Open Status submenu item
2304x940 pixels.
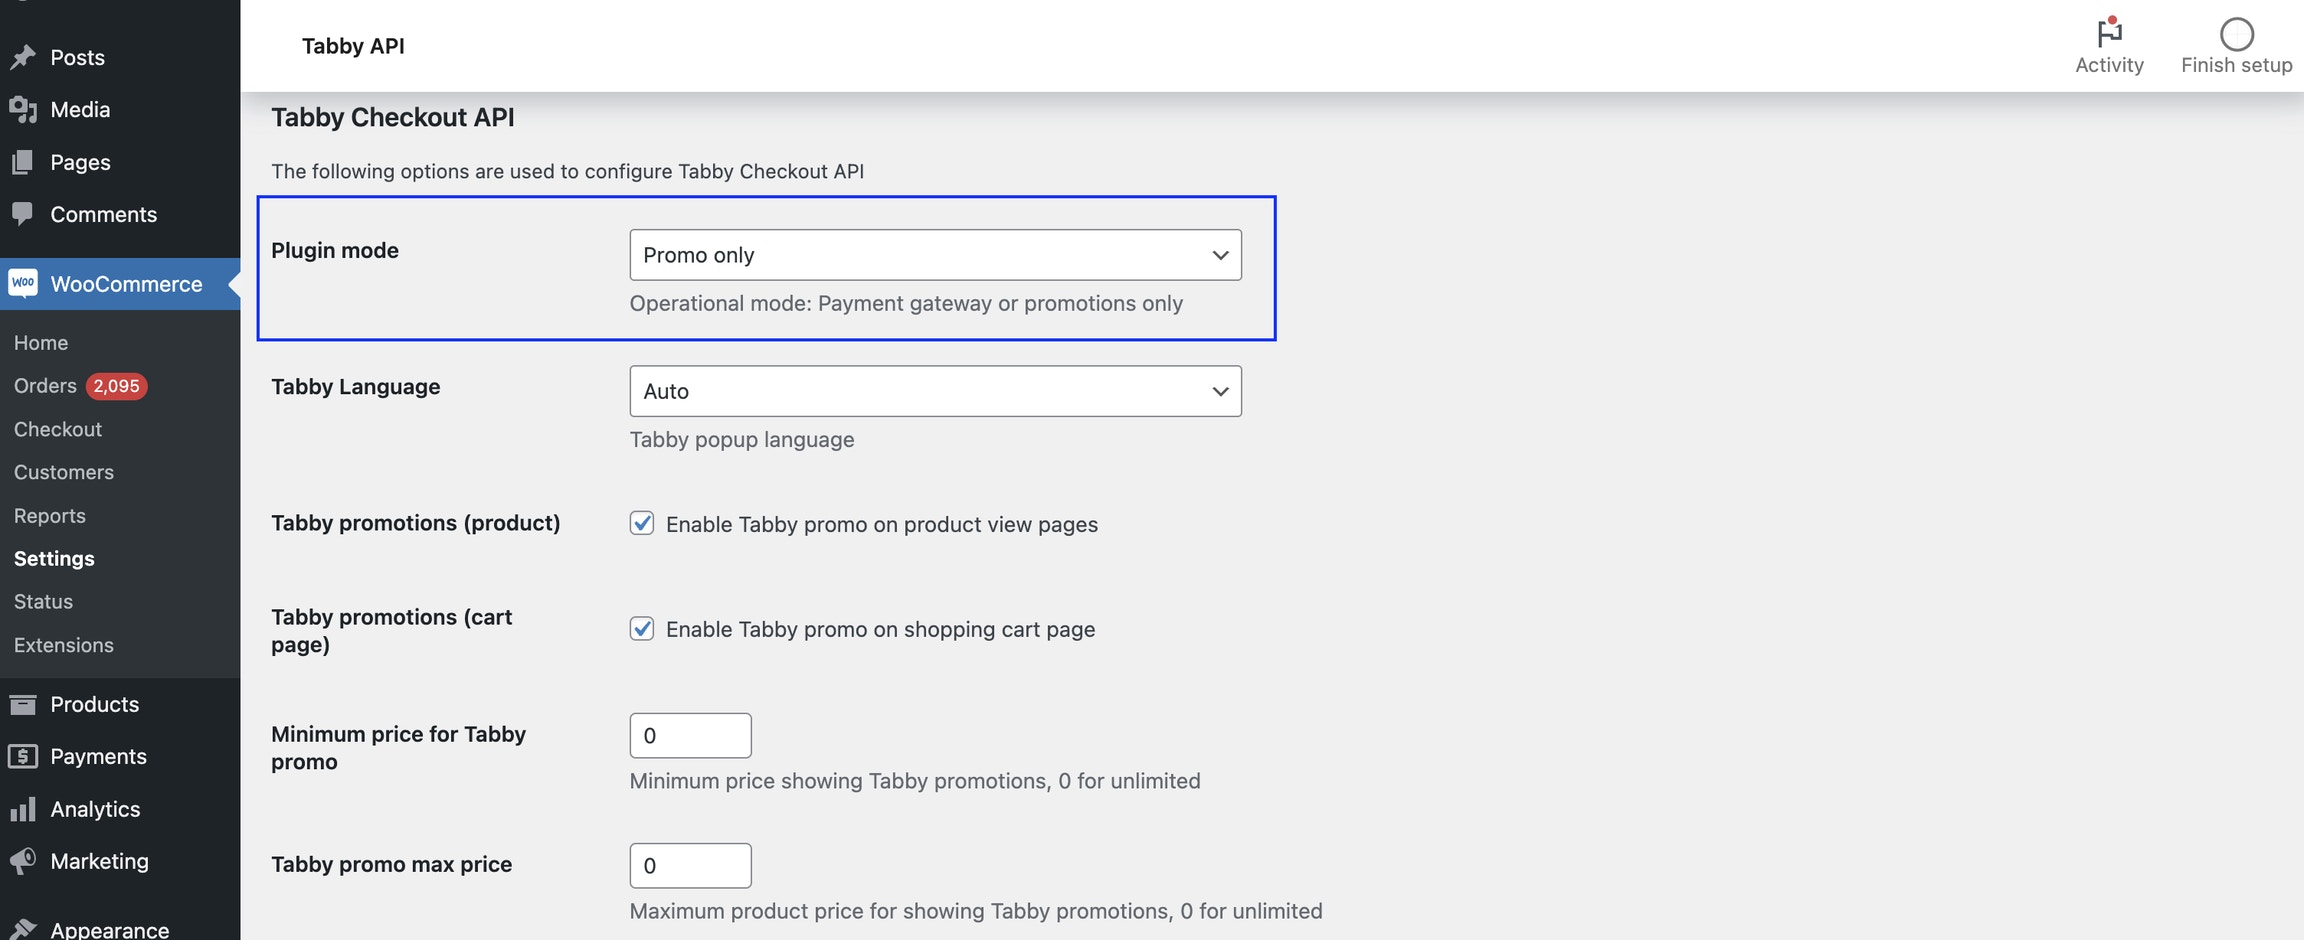coord(43,602)
